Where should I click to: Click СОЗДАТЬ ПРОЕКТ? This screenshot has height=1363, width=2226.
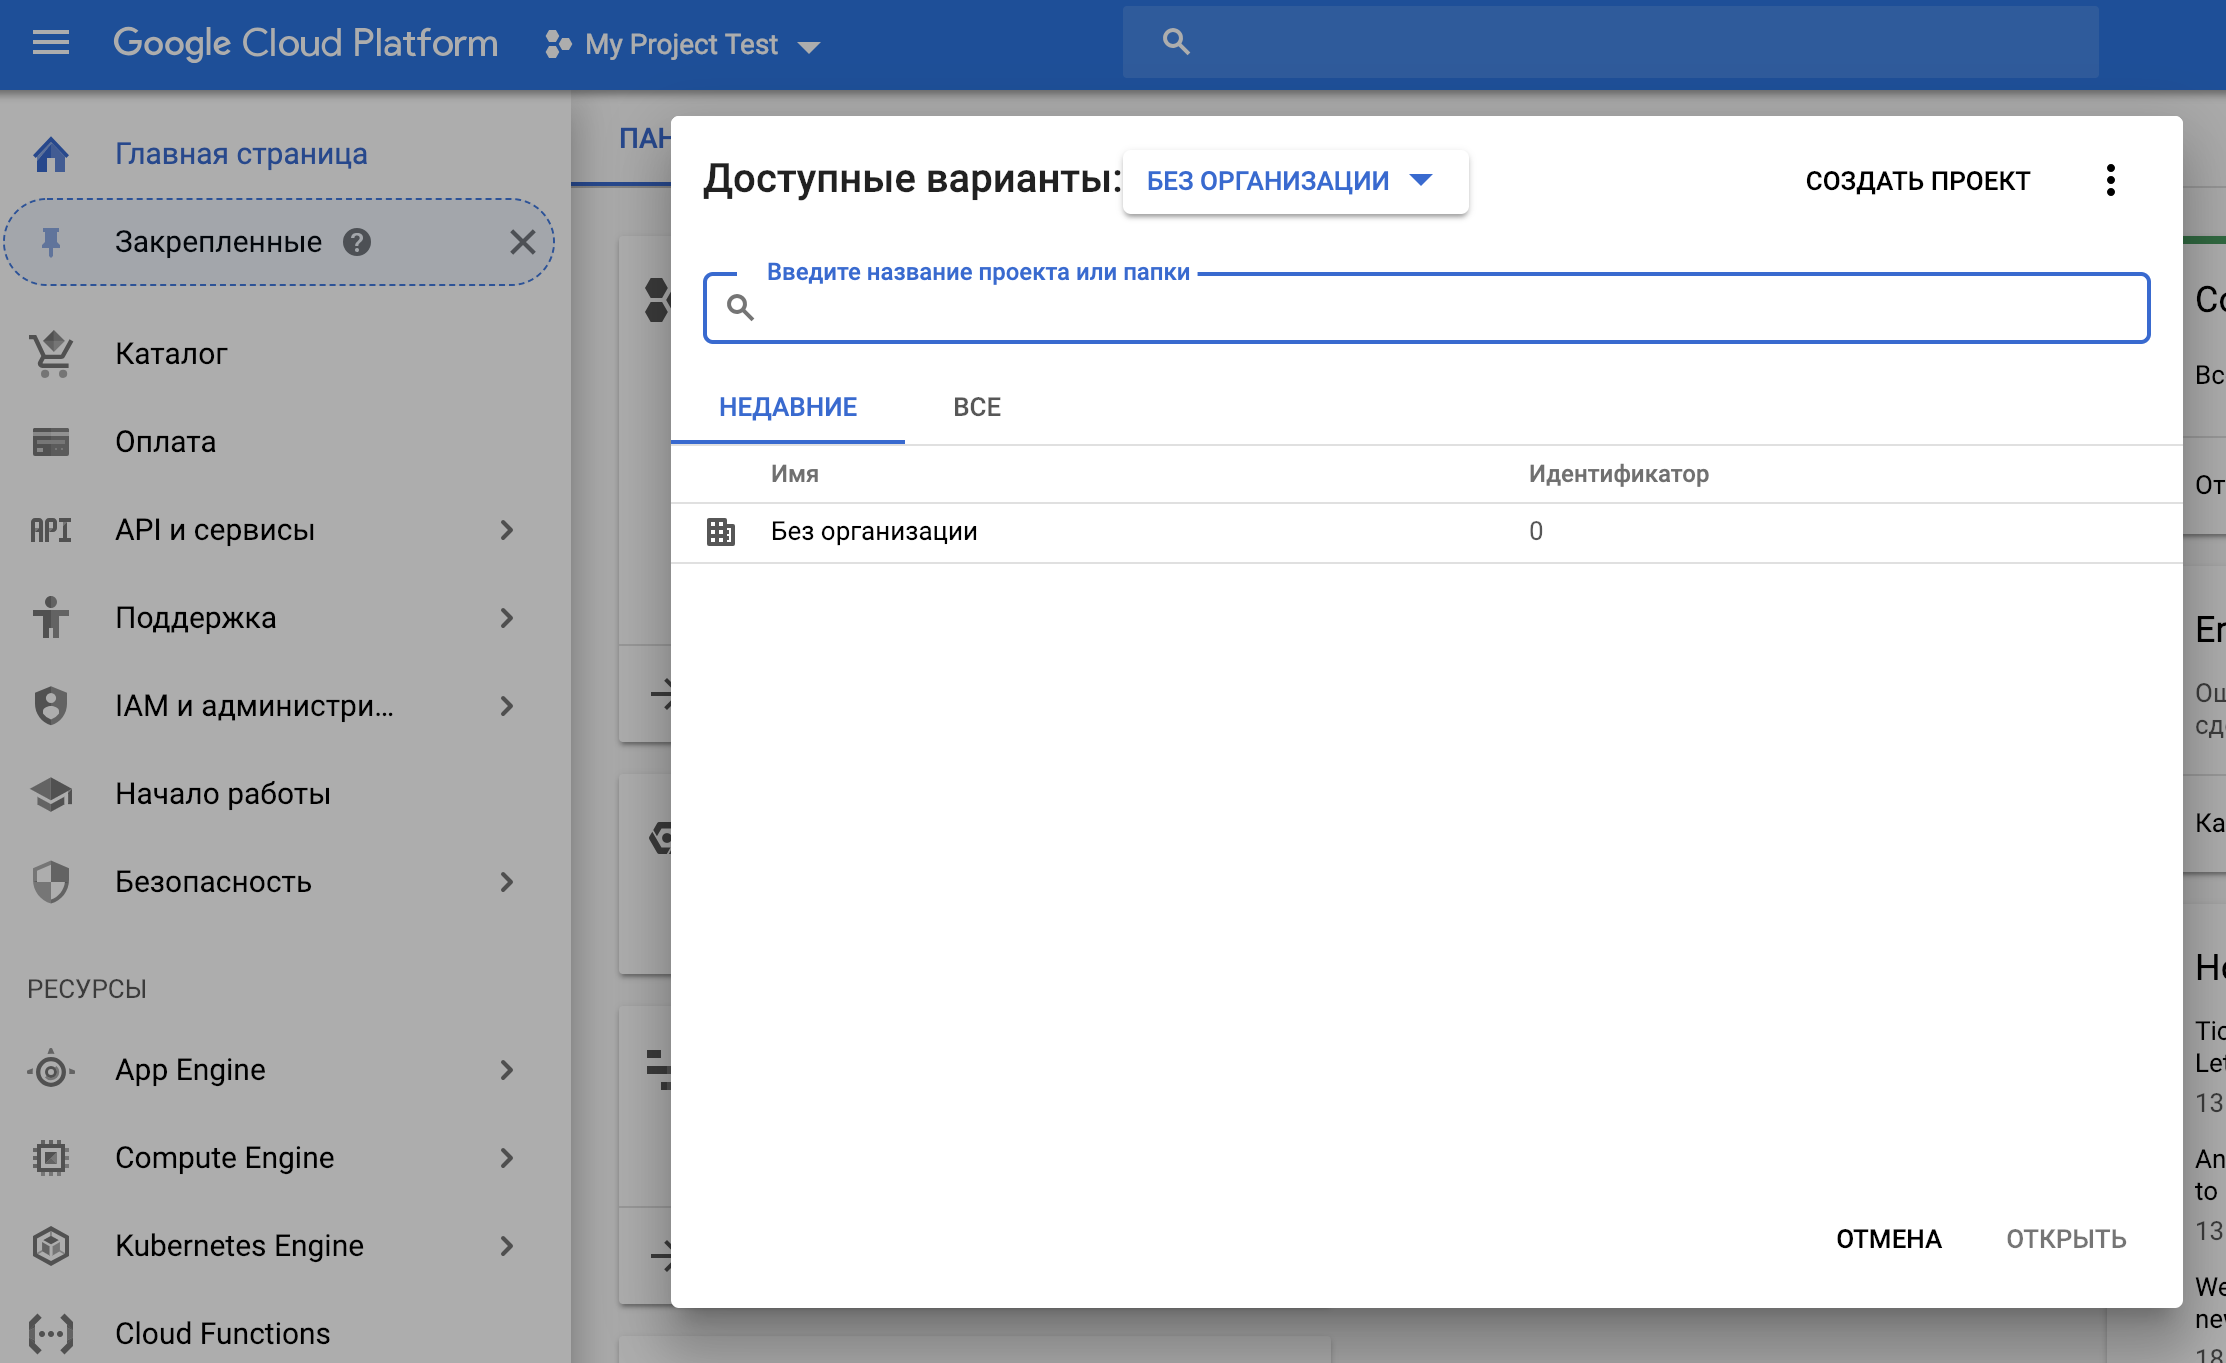[1916, 180]
